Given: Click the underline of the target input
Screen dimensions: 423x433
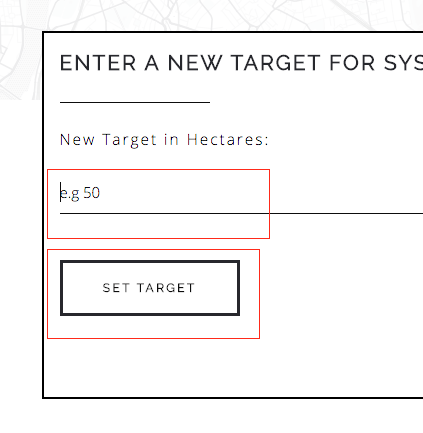Looking at the screenshot, I should (241, 213).
